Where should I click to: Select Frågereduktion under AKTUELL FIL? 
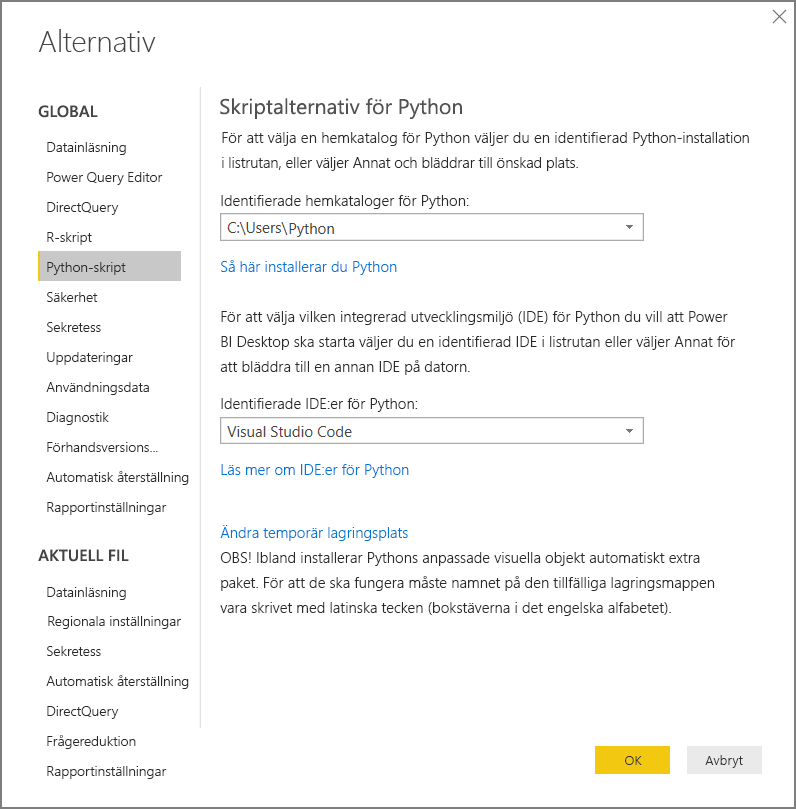pyautogui.click(x=86, y=741)
